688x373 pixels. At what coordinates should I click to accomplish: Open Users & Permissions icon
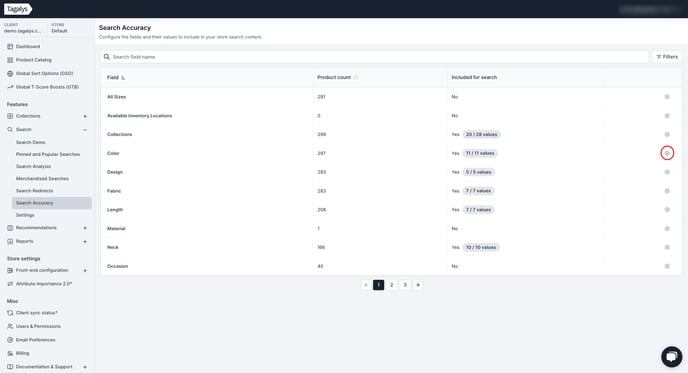(10, 327)
